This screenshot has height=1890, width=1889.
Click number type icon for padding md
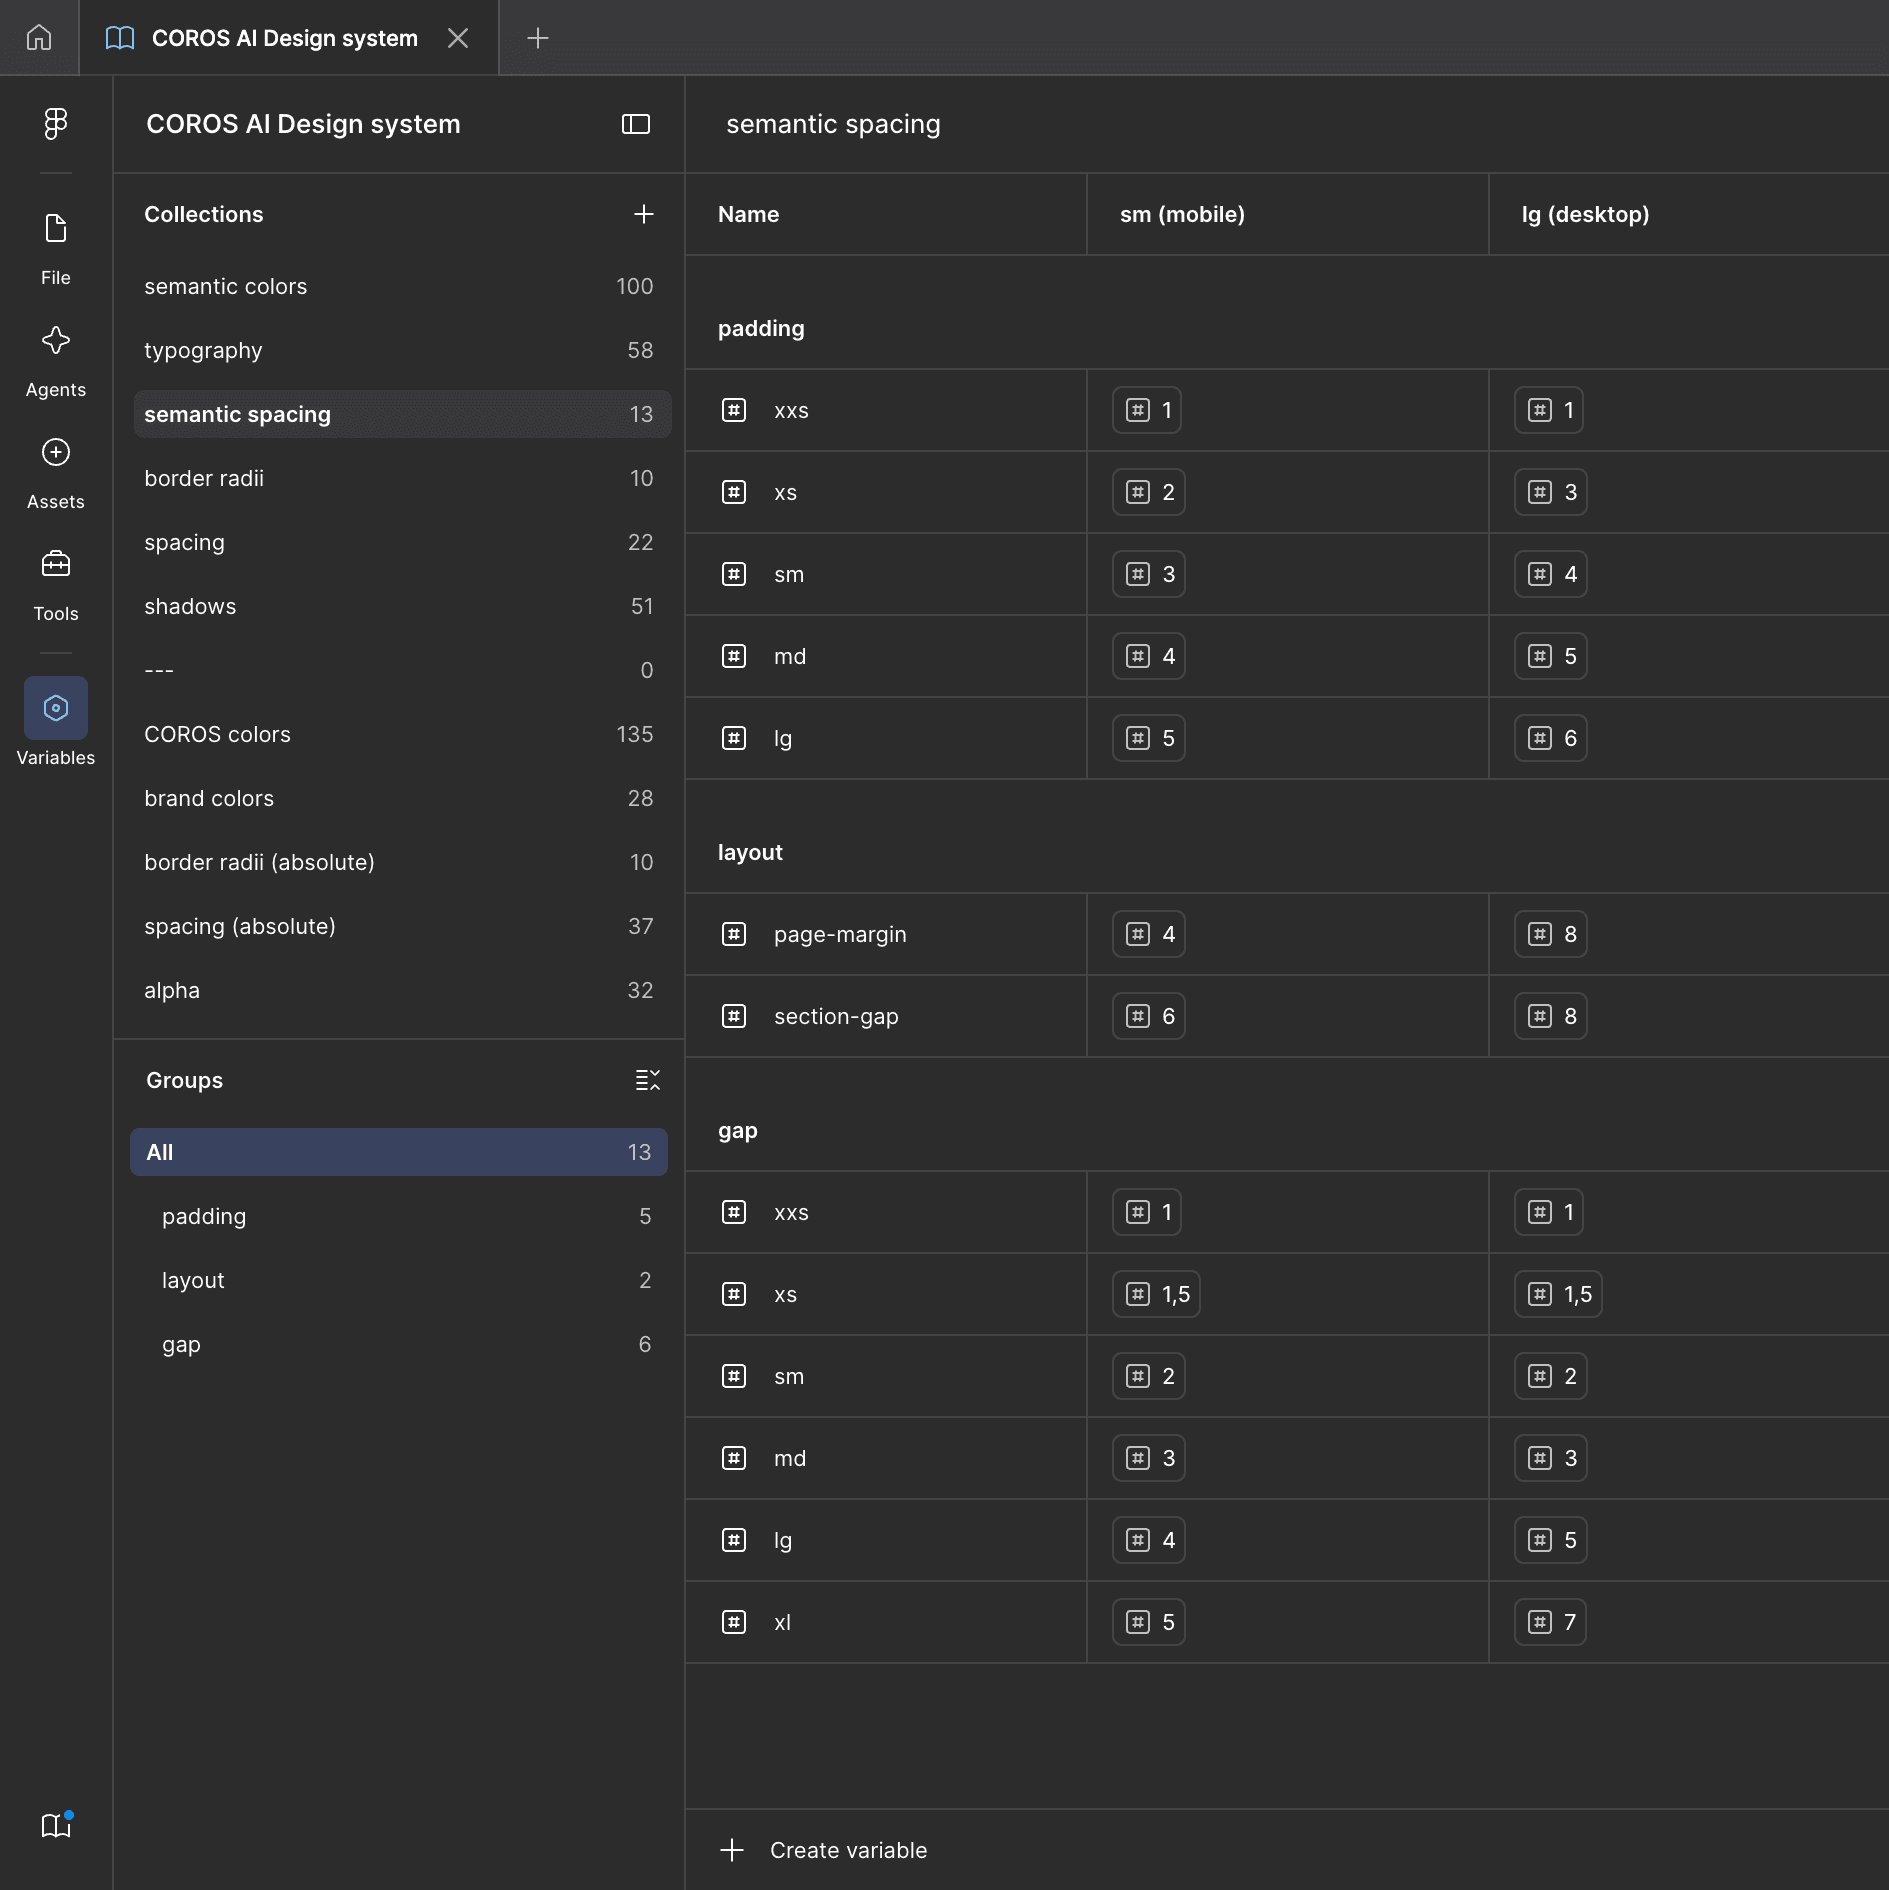coord(734,656)
